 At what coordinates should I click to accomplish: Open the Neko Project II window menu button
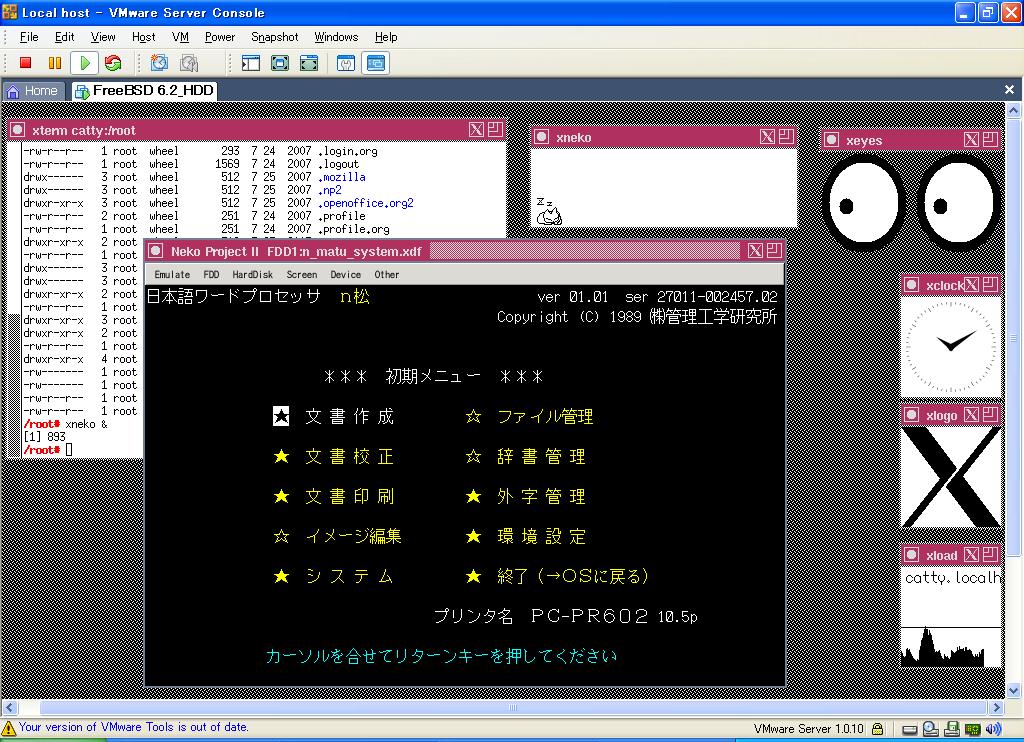click(155, 251)
